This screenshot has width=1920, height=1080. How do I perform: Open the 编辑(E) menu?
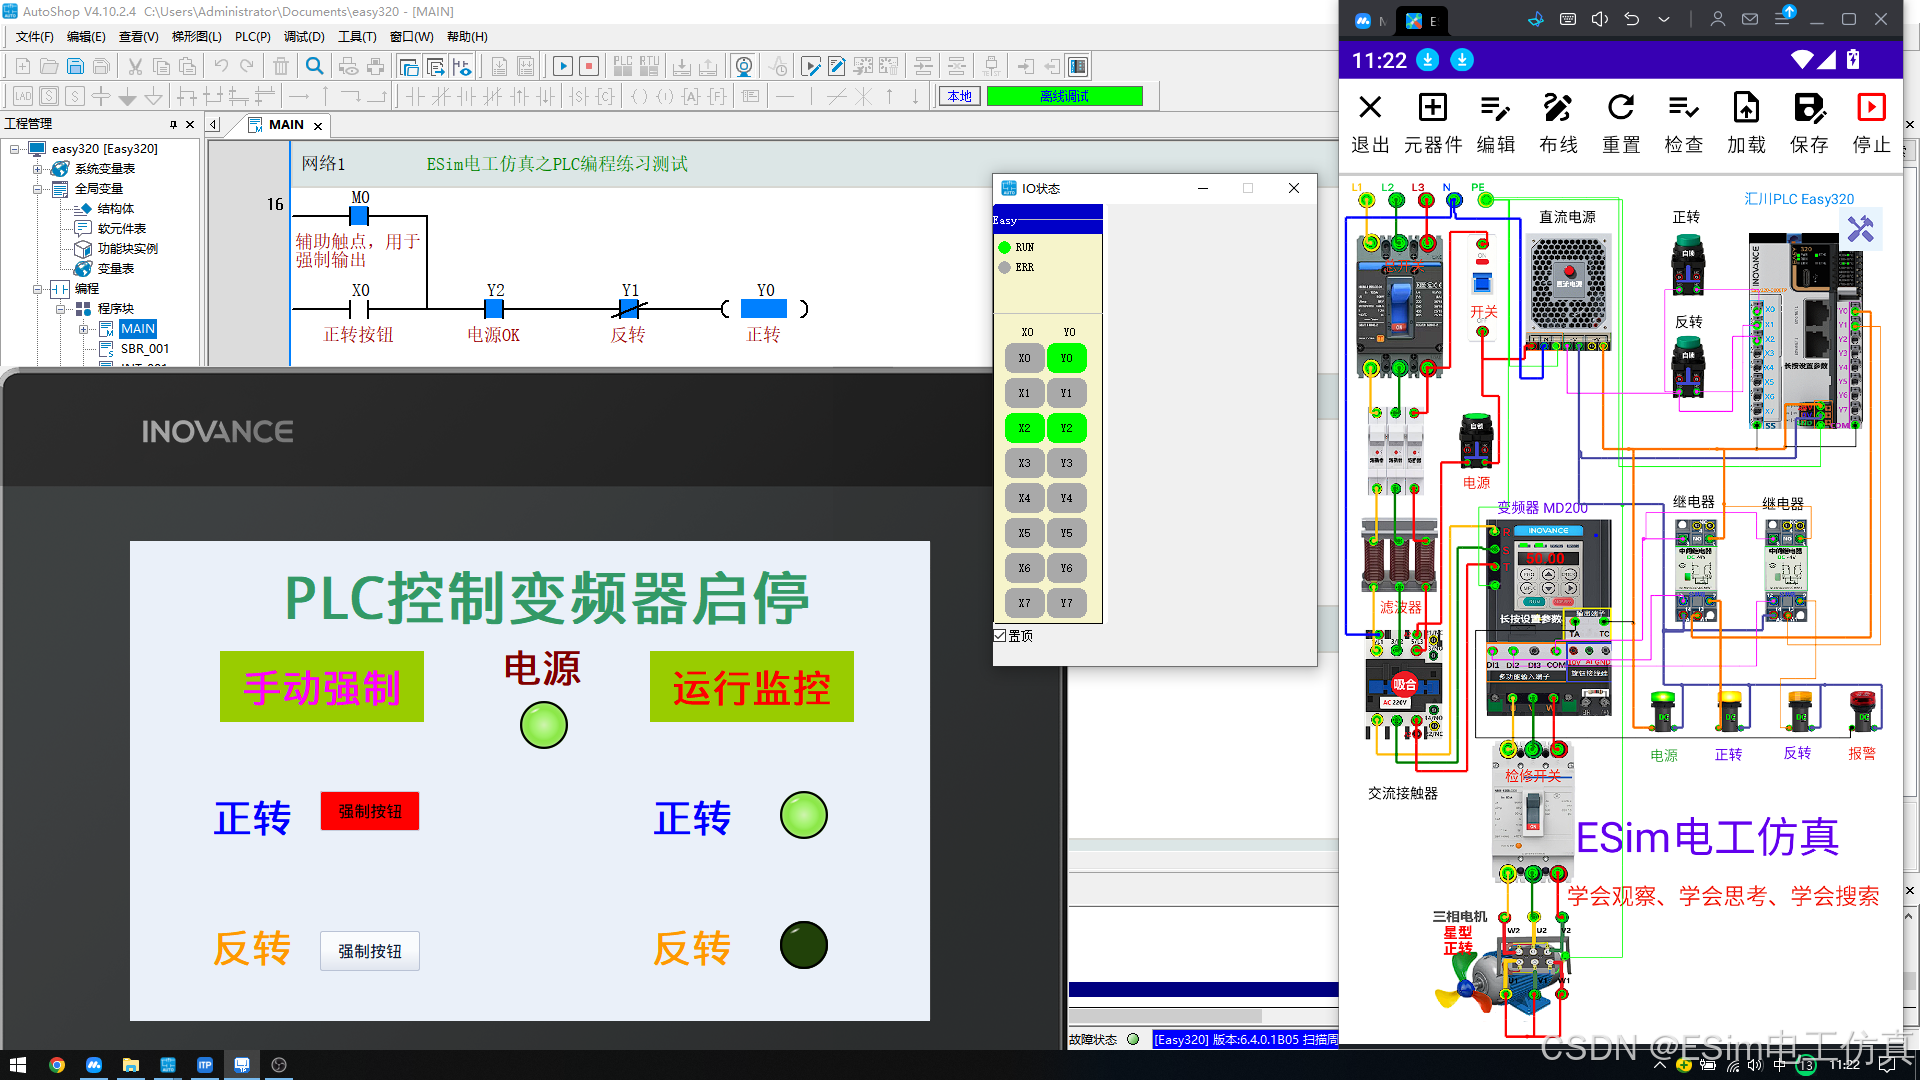[x=86, y=37]
